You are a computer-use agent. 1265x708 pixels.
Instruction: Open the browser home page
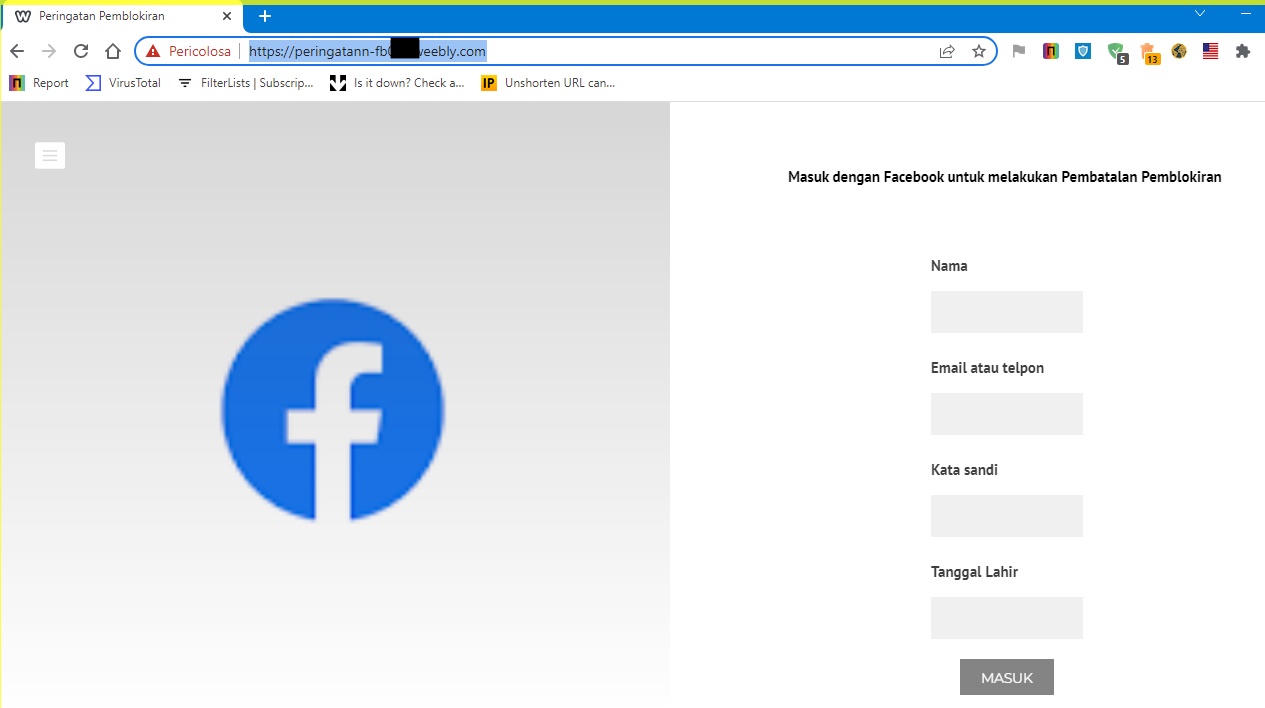pos(113,51)
